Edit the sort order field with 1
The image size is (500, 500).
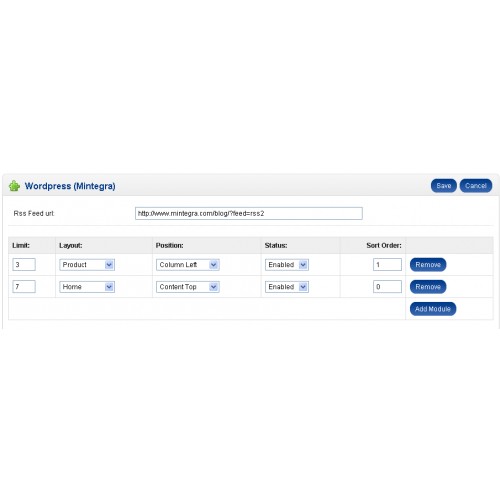(387, 265)
